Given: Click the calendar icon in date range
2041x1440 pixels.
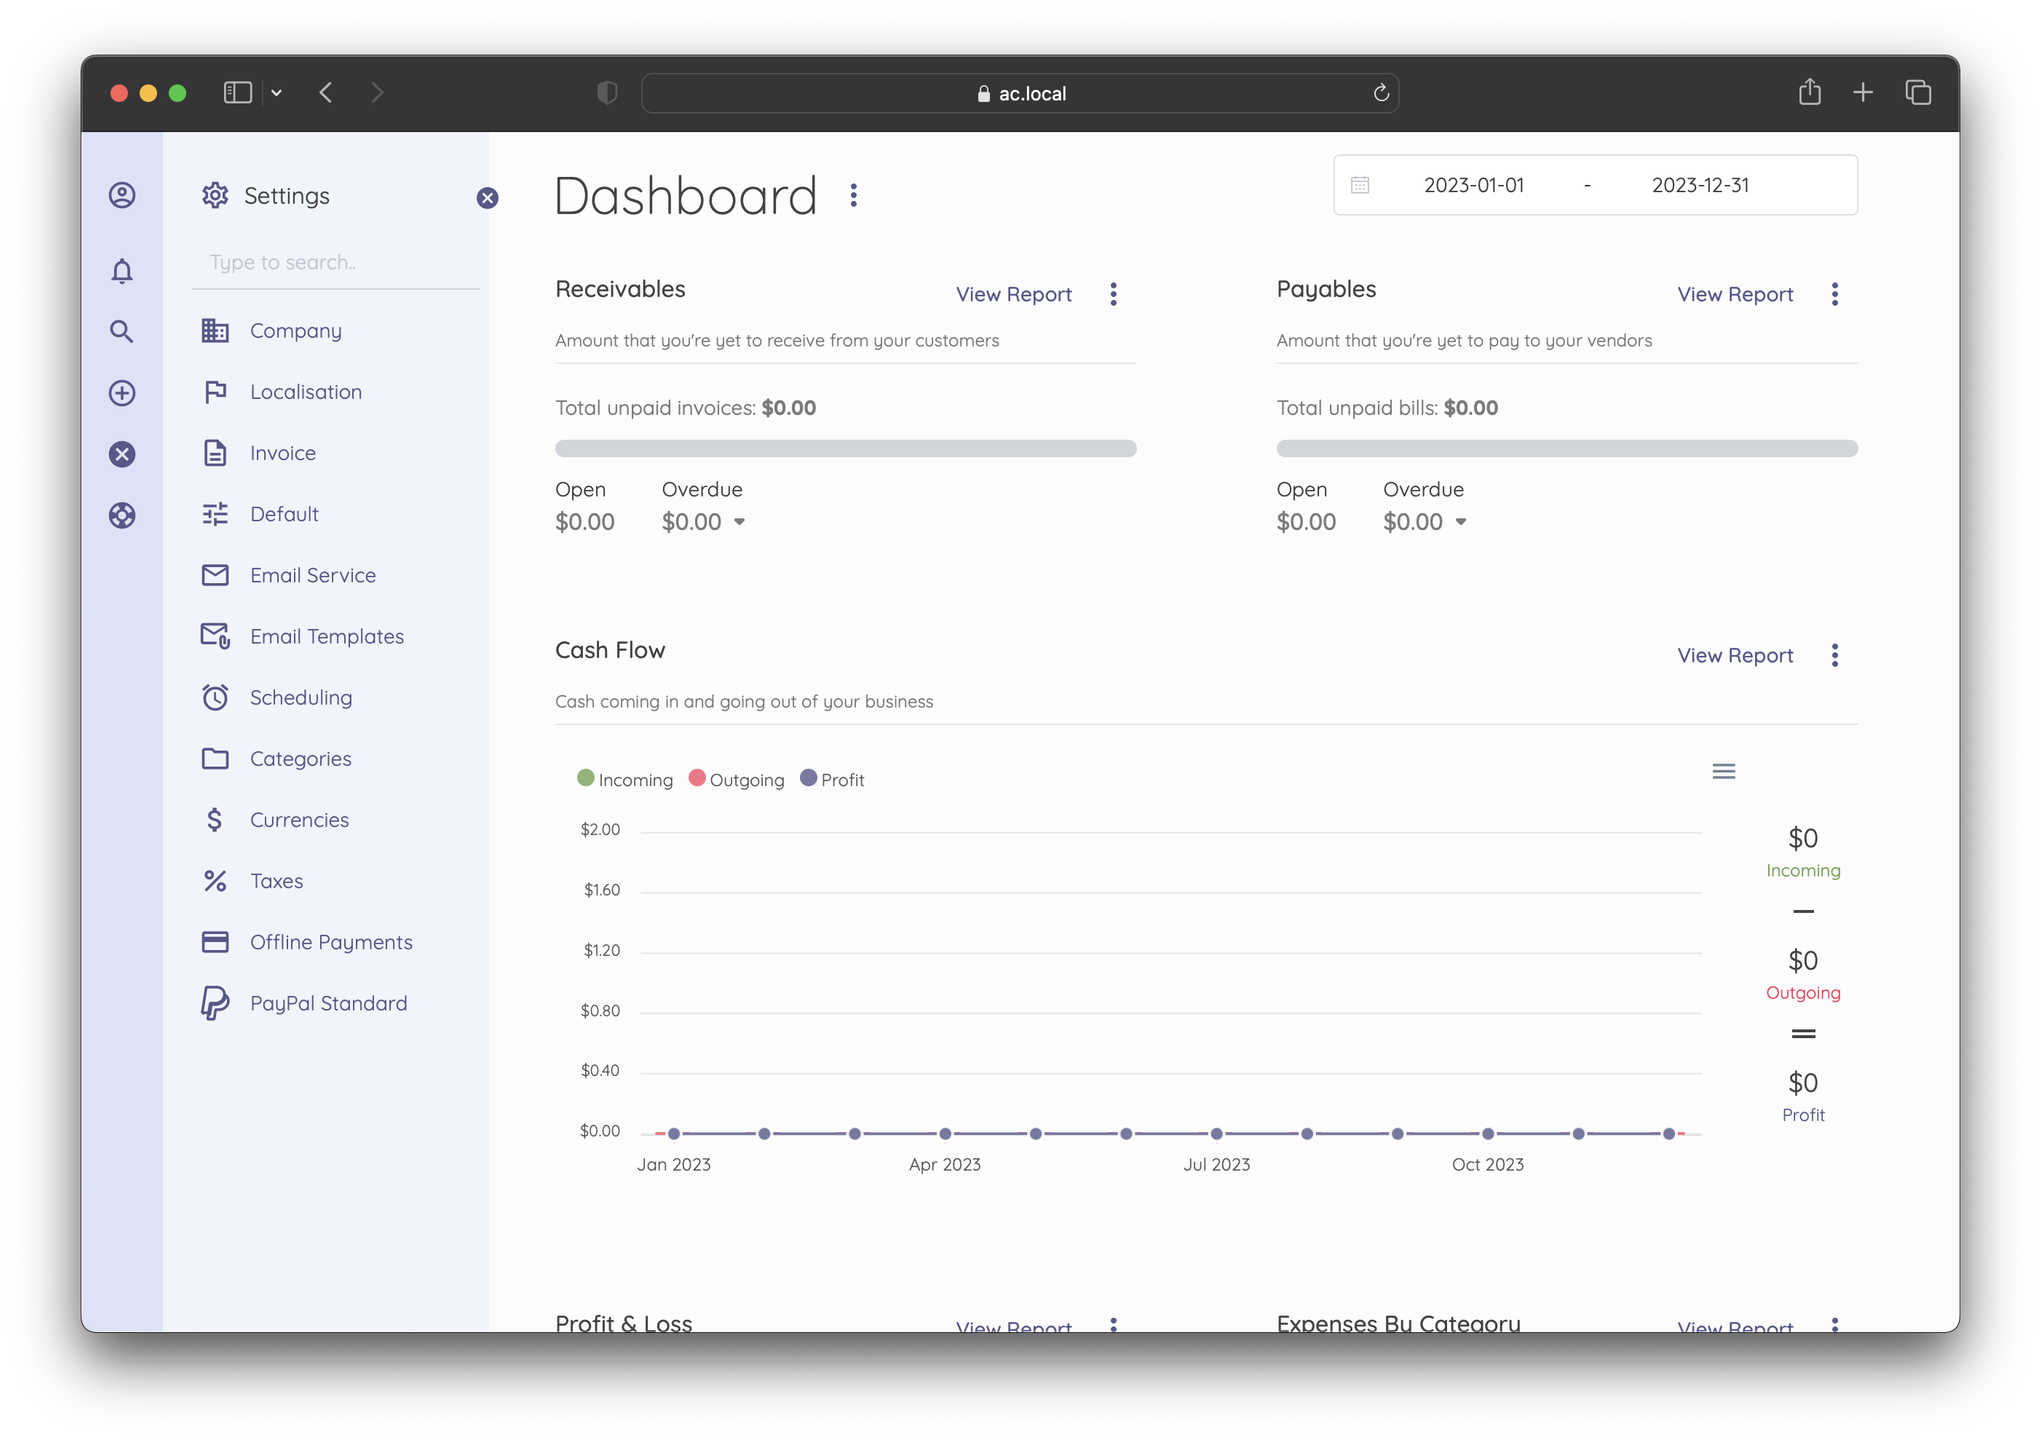Looking at the screenshot, I should [x=1360, y=185].
